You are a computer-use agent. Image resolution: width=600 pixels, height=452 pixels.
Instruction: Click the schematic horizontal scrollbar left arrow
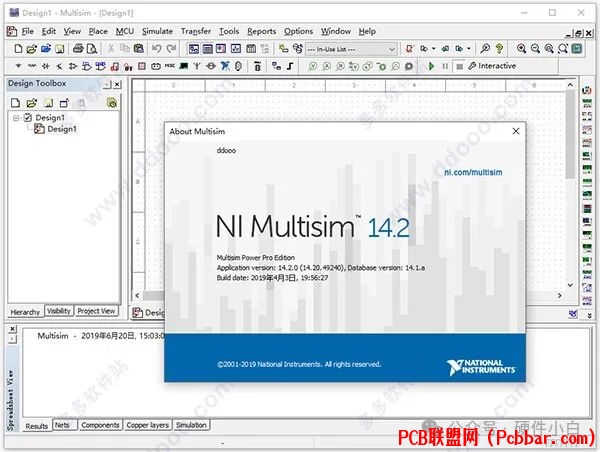[x=137, y=295]
